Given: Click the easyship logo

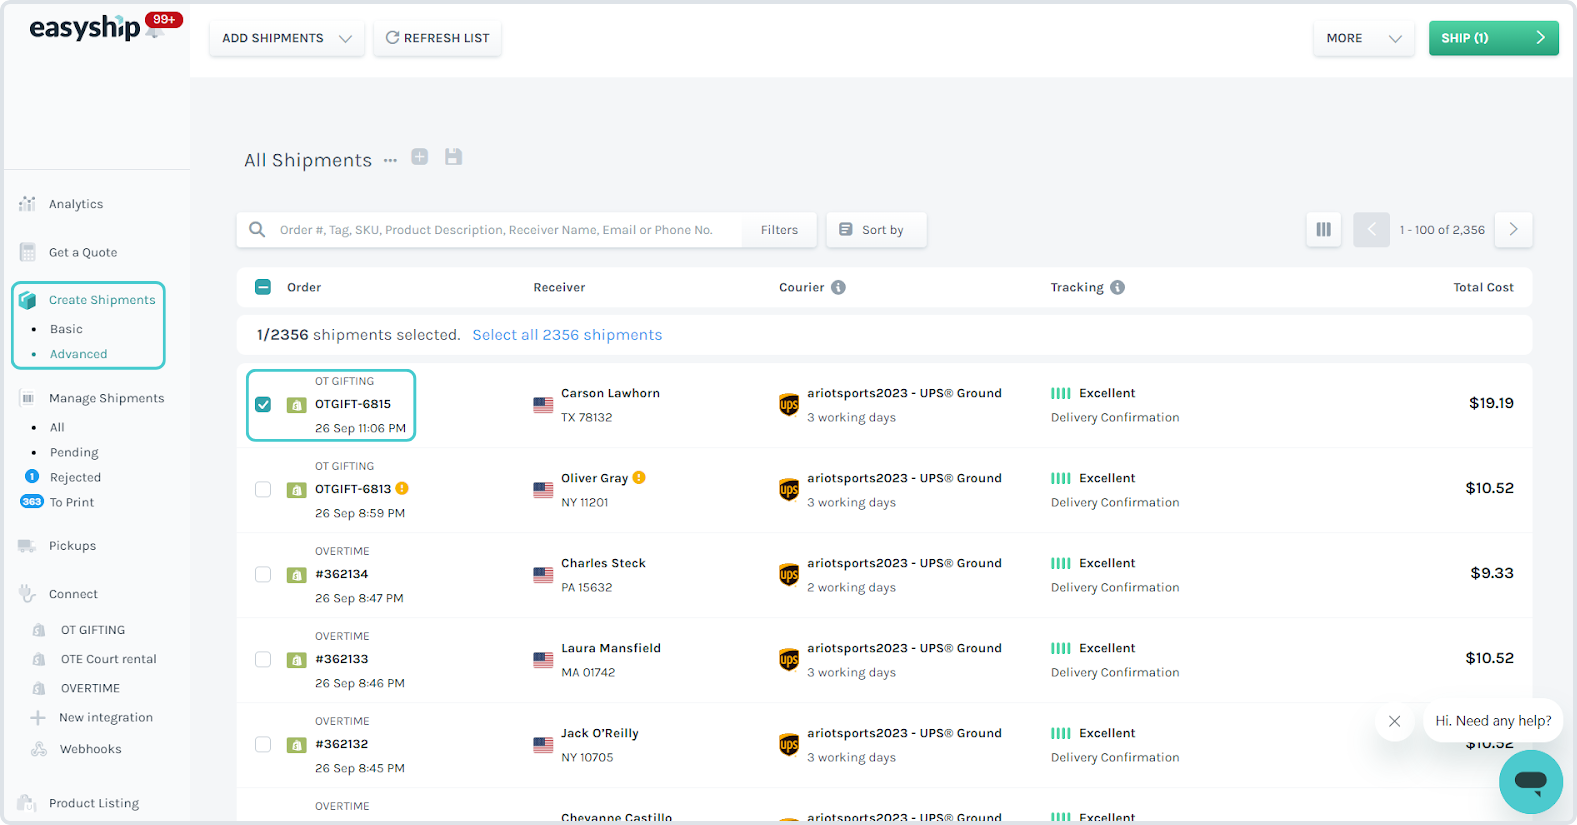Looking at the screenshot, I should pos(85,28).
